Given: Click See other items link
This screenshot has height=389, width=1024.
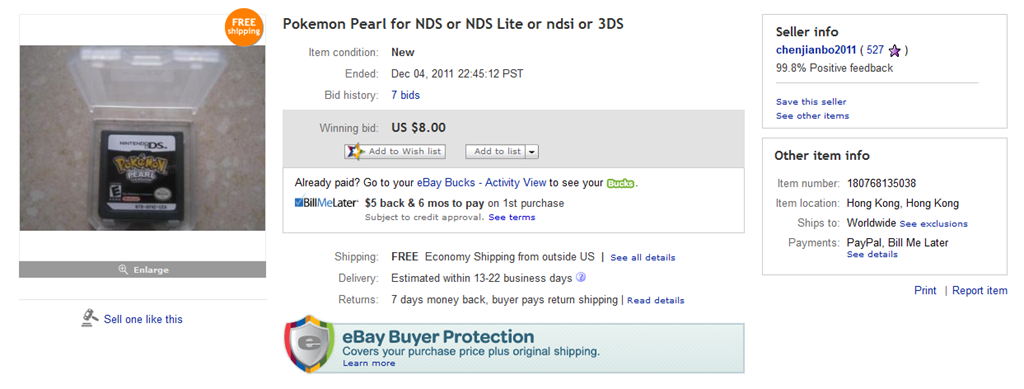Looking at the screenshot, I should tap(812, 116).
